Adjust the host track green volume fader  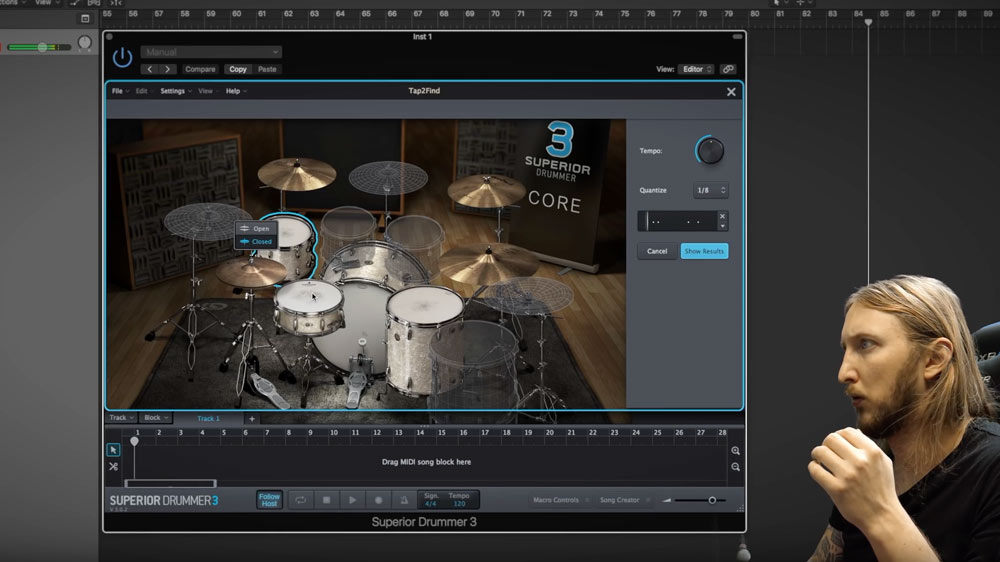pyautogui.click(x=40, y=47)
